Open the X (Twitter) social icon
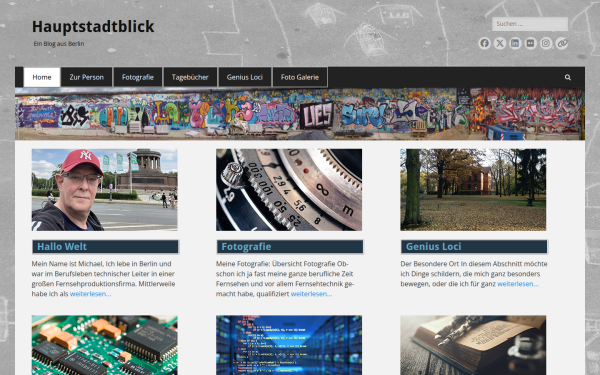 click(500, 43)
